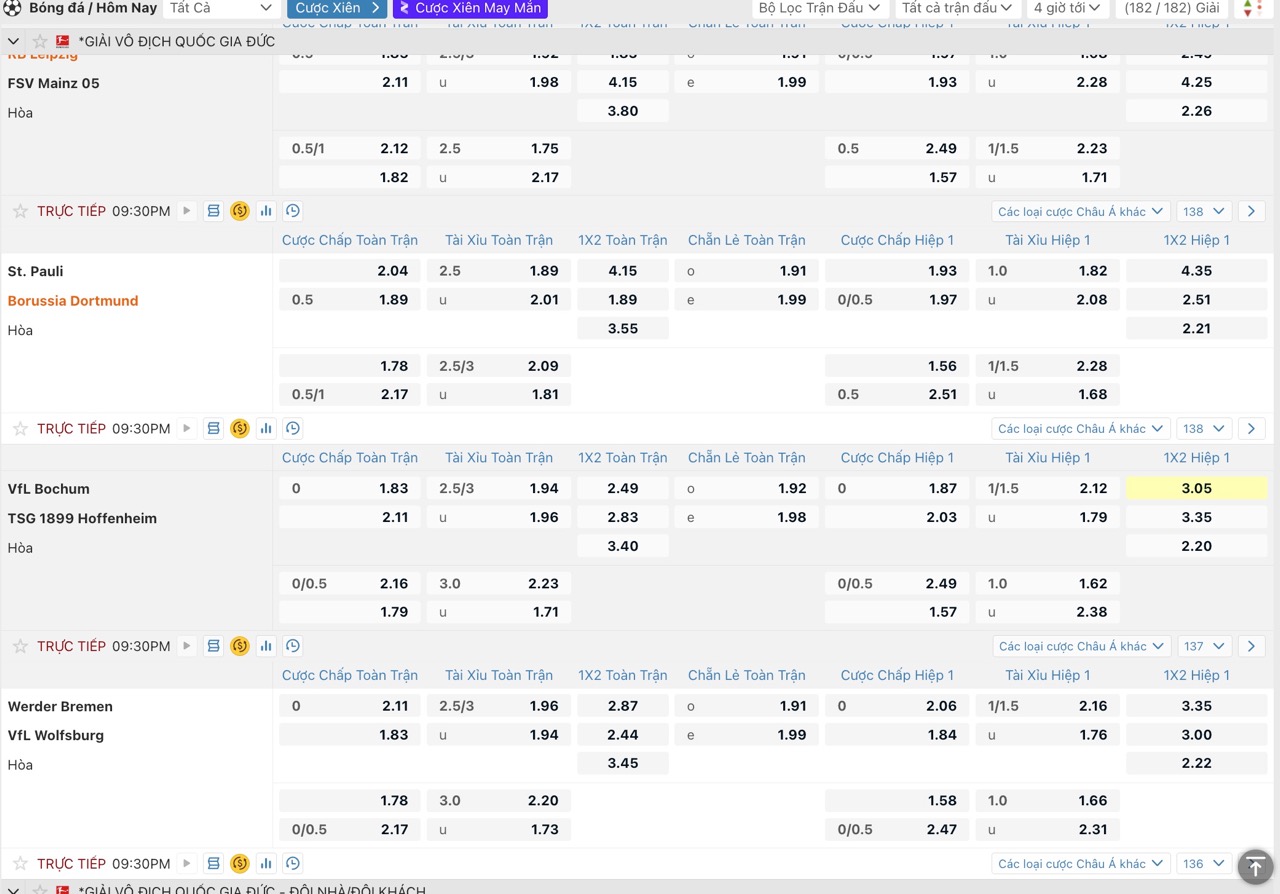1280x894 pixels.
Task: Favorite the GIẢI VÔ ĐỊCH QUỐC GIA ĐỨC league star
Action: tap(40, 42)
